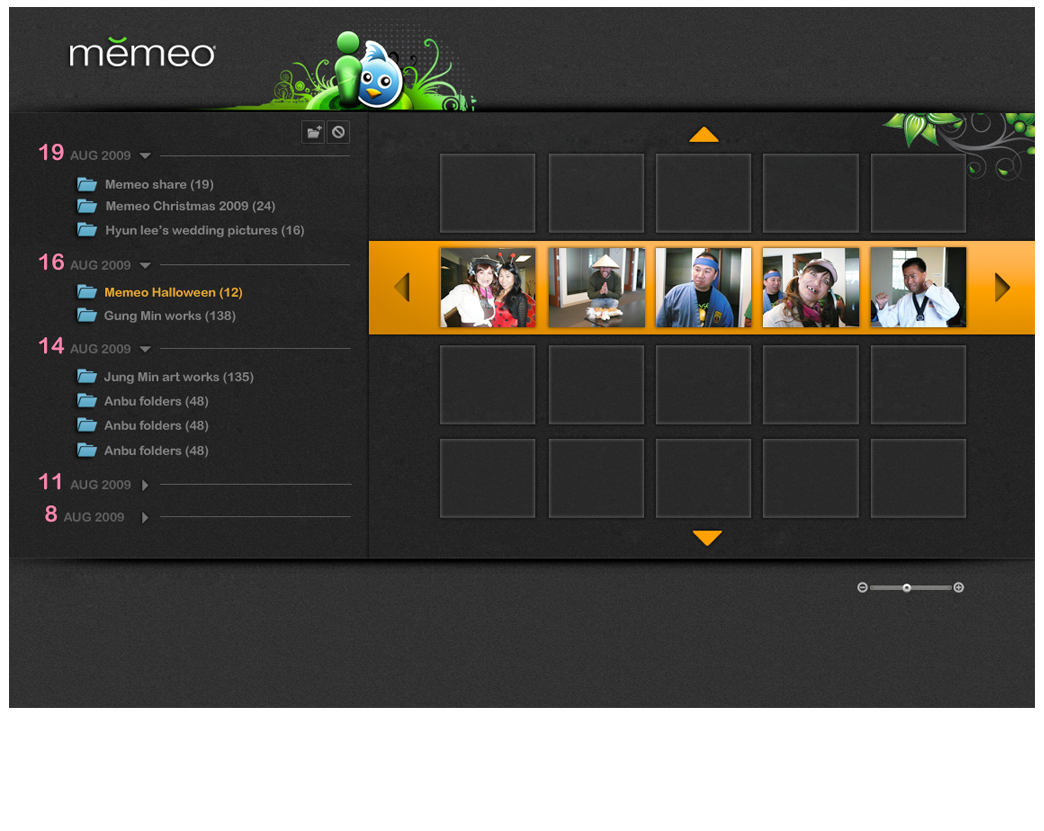This screenshot has height=831, width=1044.
Task: Click the Memeo logo
Action: [x=142, y=53]
